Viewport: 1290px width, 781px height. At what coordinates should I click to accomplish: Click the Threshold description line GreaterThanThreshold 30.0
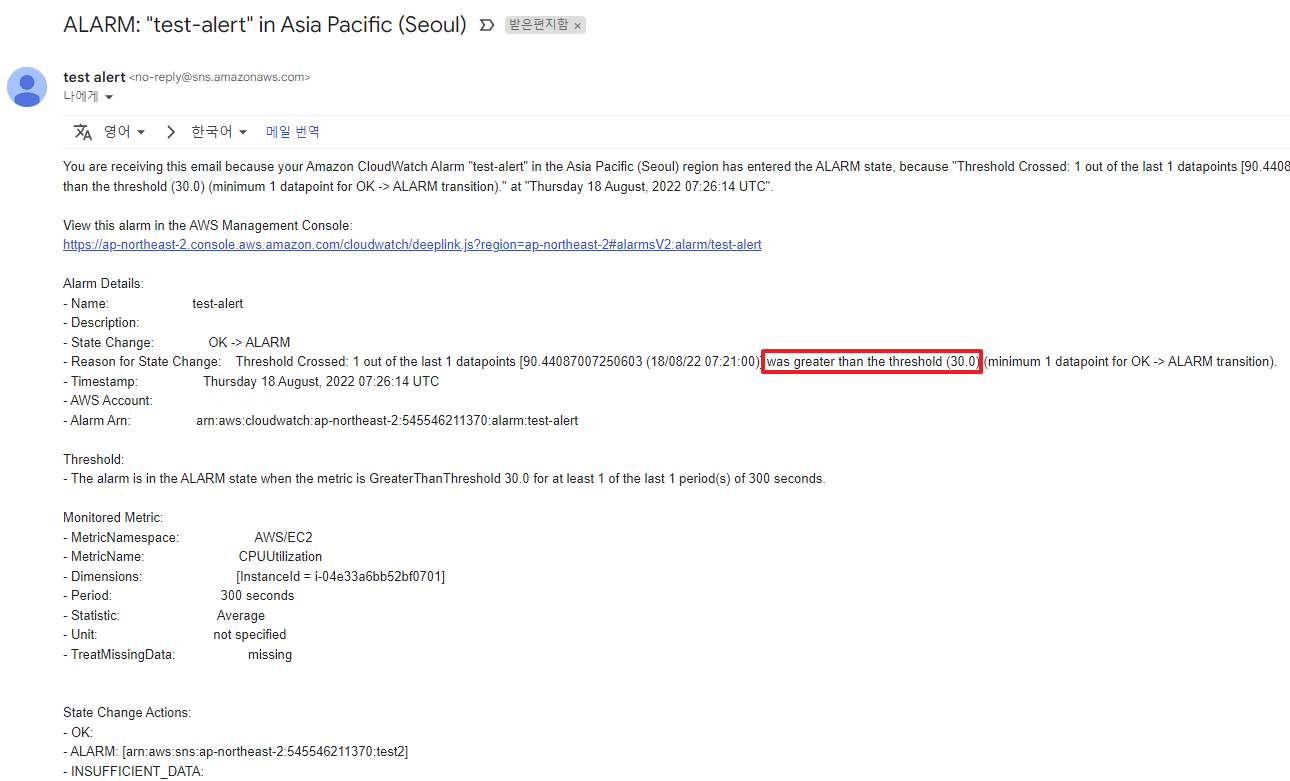[444, 478]
